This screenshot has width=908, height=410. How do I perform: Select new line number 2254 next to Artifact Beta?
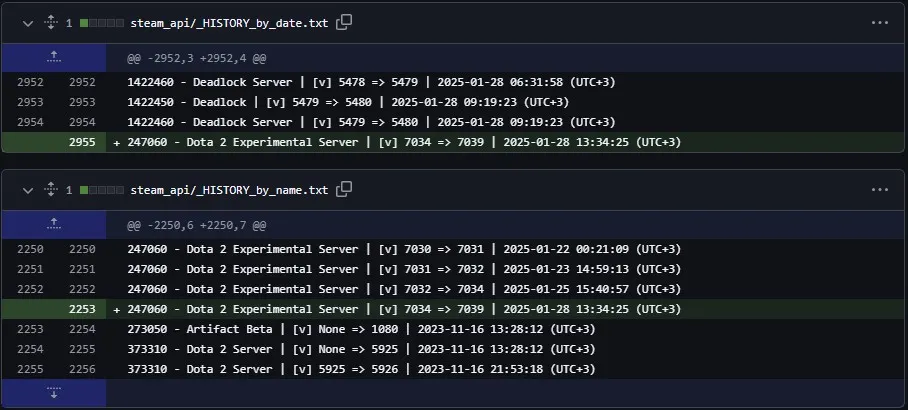[82, 329]
